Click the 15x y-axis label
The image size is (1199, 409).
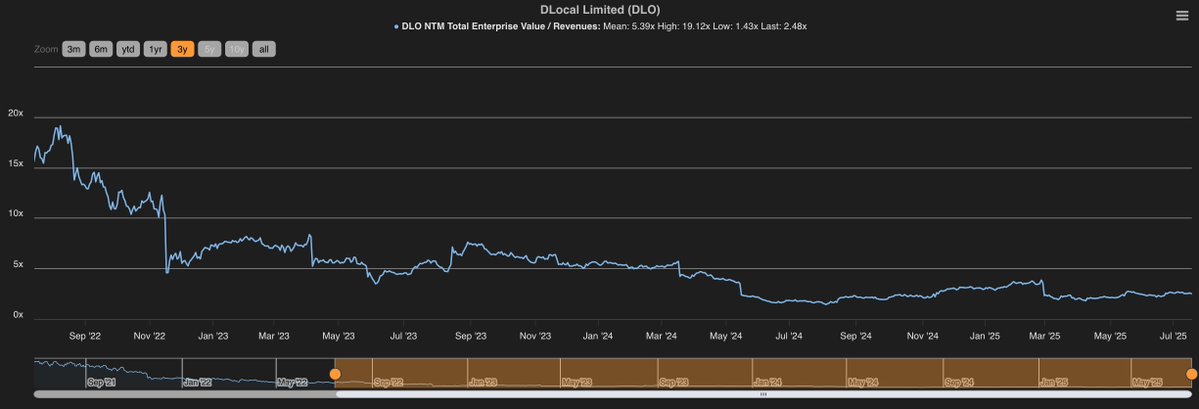(x=16, y=164)
